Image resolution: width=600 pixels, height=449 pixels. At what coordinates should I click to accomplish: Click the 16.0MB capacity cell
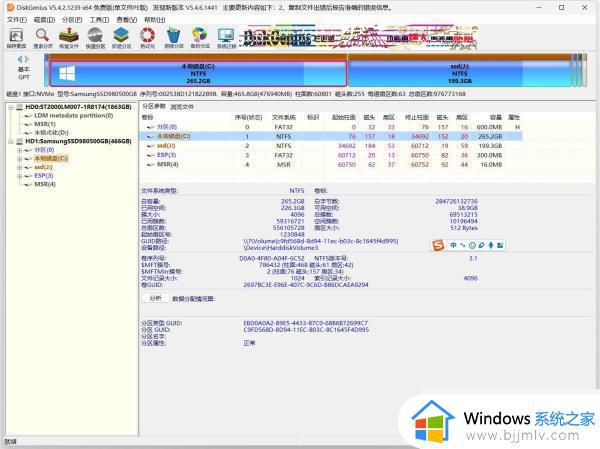coord(491,165)
